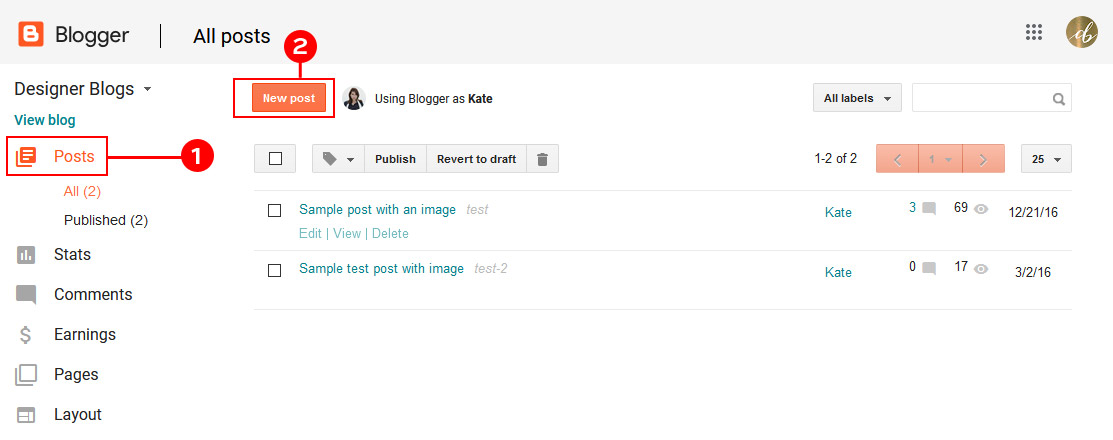
Task: Open the Designer Blogs blog switcher
Action: (x=82, y=89)
